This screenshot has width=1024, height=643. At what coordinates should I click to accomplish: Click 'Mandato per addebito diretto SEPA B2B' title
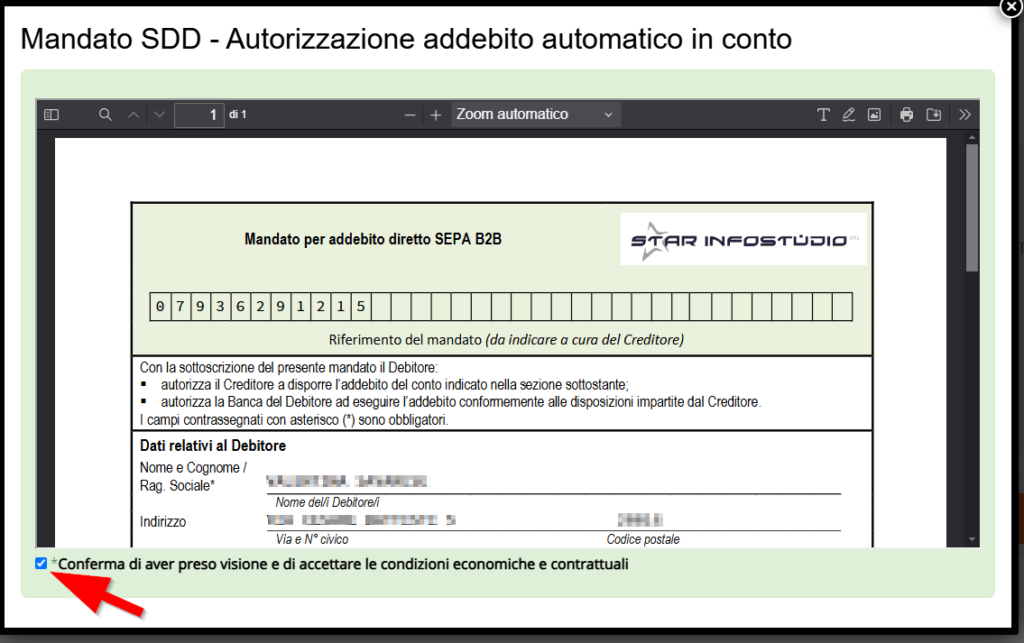[373, 240]
